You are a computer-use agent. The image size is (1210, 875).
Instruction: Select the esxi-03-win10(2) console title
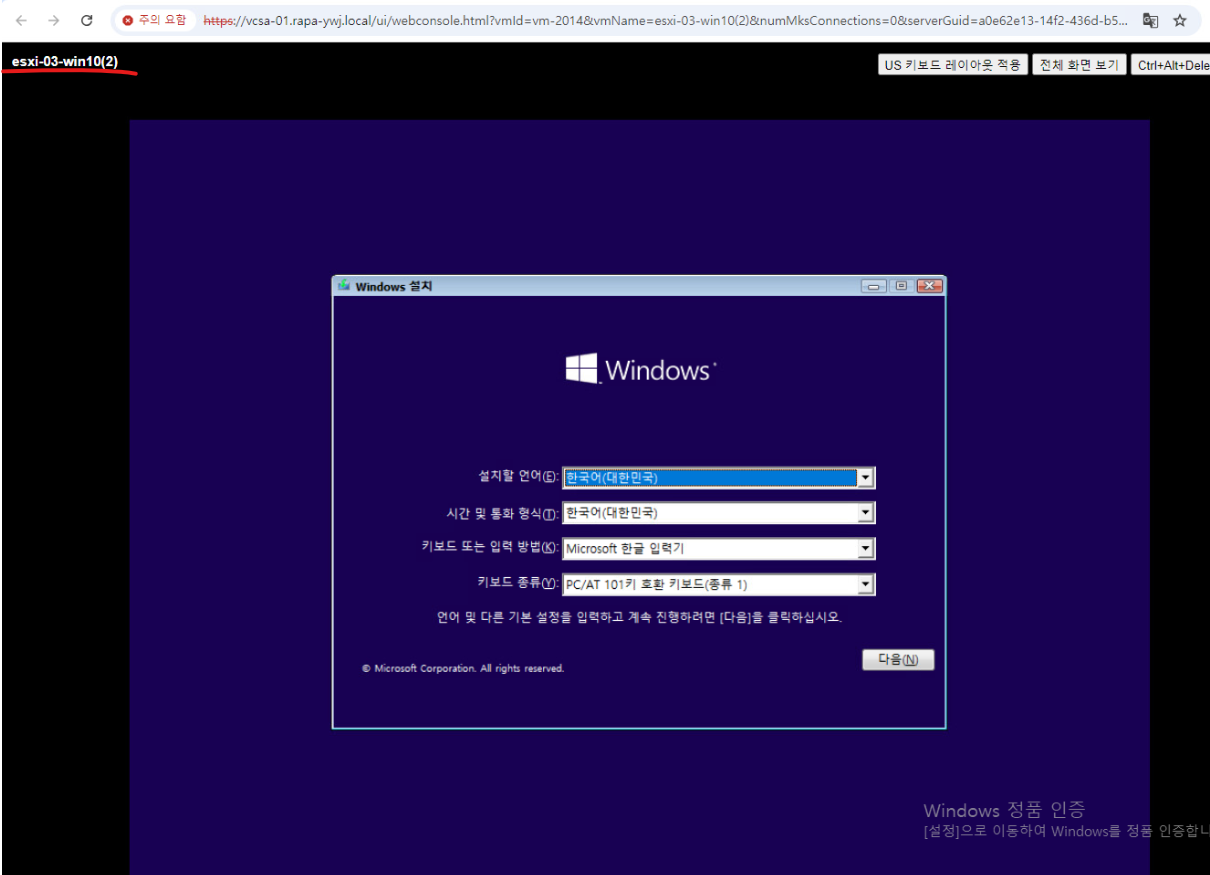coord(64,62)
